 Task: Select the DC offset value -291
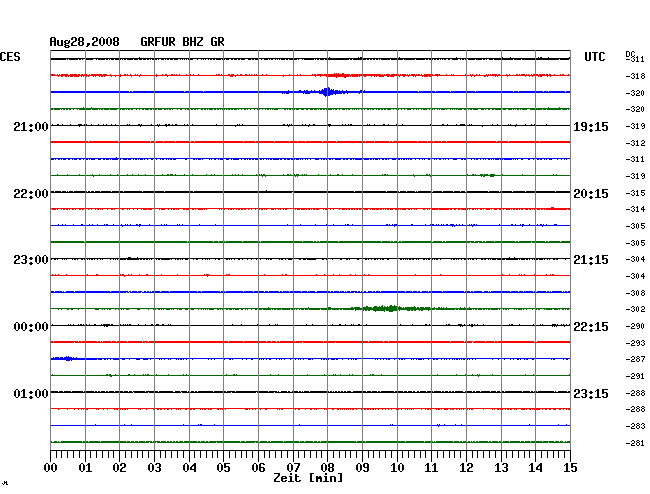635,376
